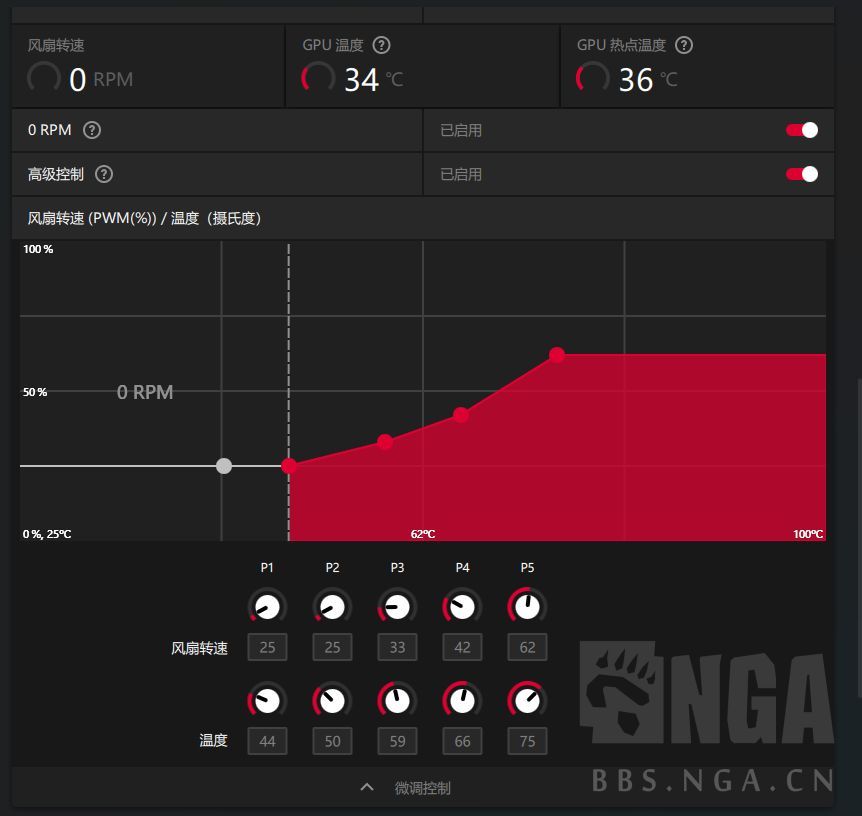862x816 pixels.
Task: Disable the 0 RPM feature toggle
Action: pyautogui.click(x=800, y=129)
